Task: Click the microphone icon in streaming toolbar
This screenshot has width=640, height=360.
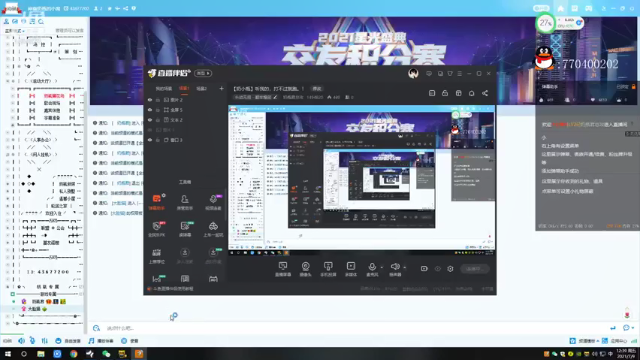Action: pos(372,267)
